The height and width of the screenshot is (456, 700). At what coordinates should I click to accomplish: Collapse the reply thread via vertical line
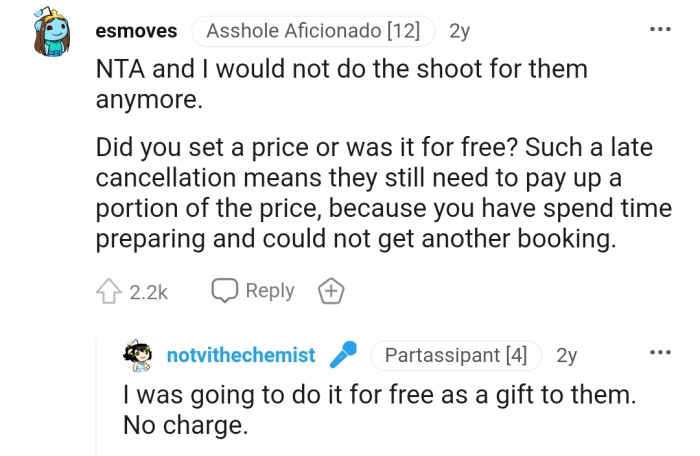pos(97,400)
